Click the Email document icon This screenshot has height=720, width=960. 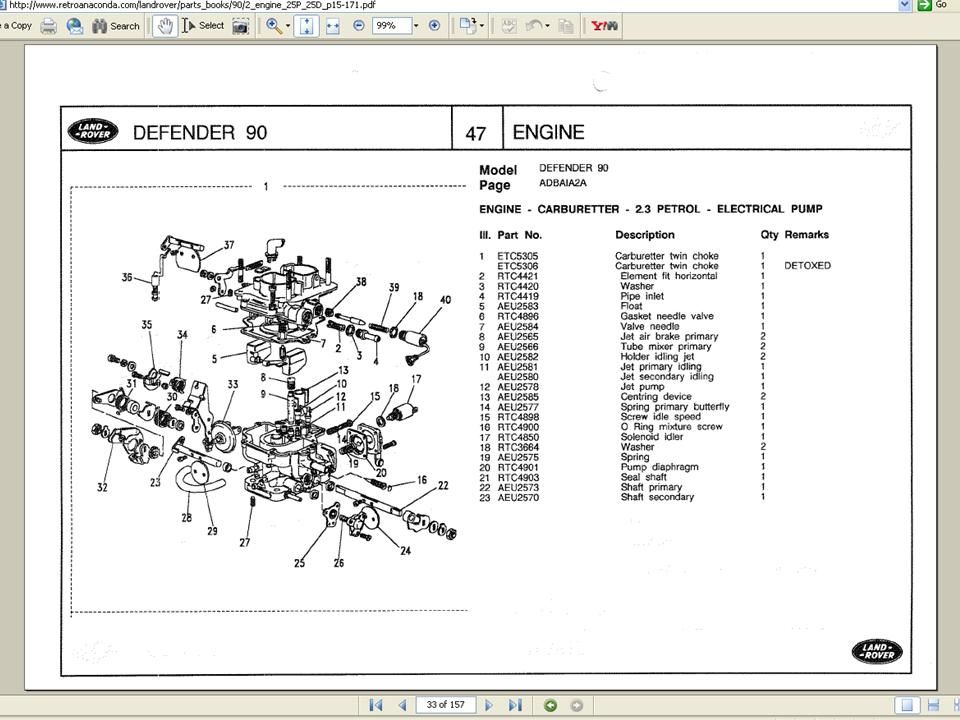75,26
